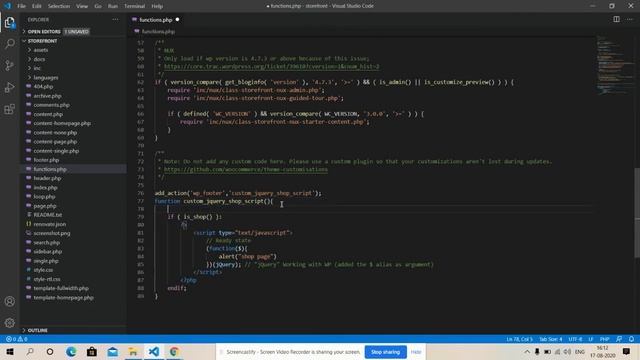Open the Source Control view

[10, 65]
